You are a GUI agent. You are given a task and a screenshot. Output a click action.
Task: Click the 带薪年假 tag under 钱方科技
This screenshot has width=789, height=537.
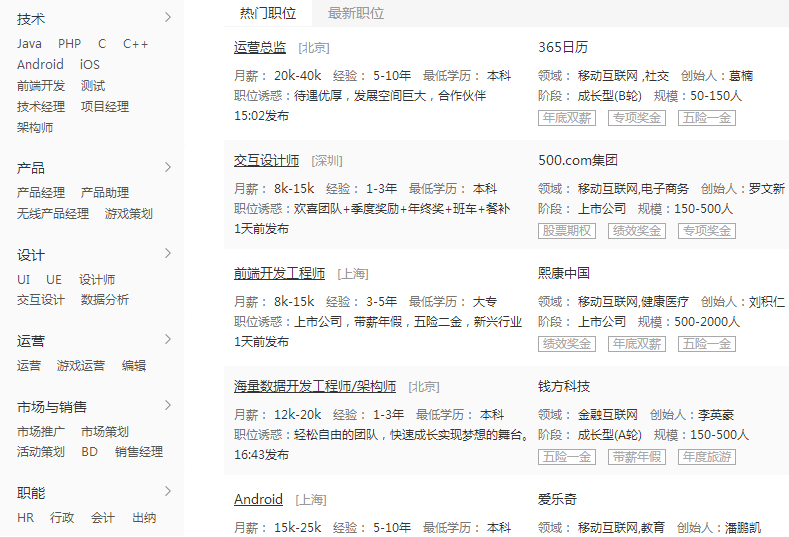click(637, 457)
